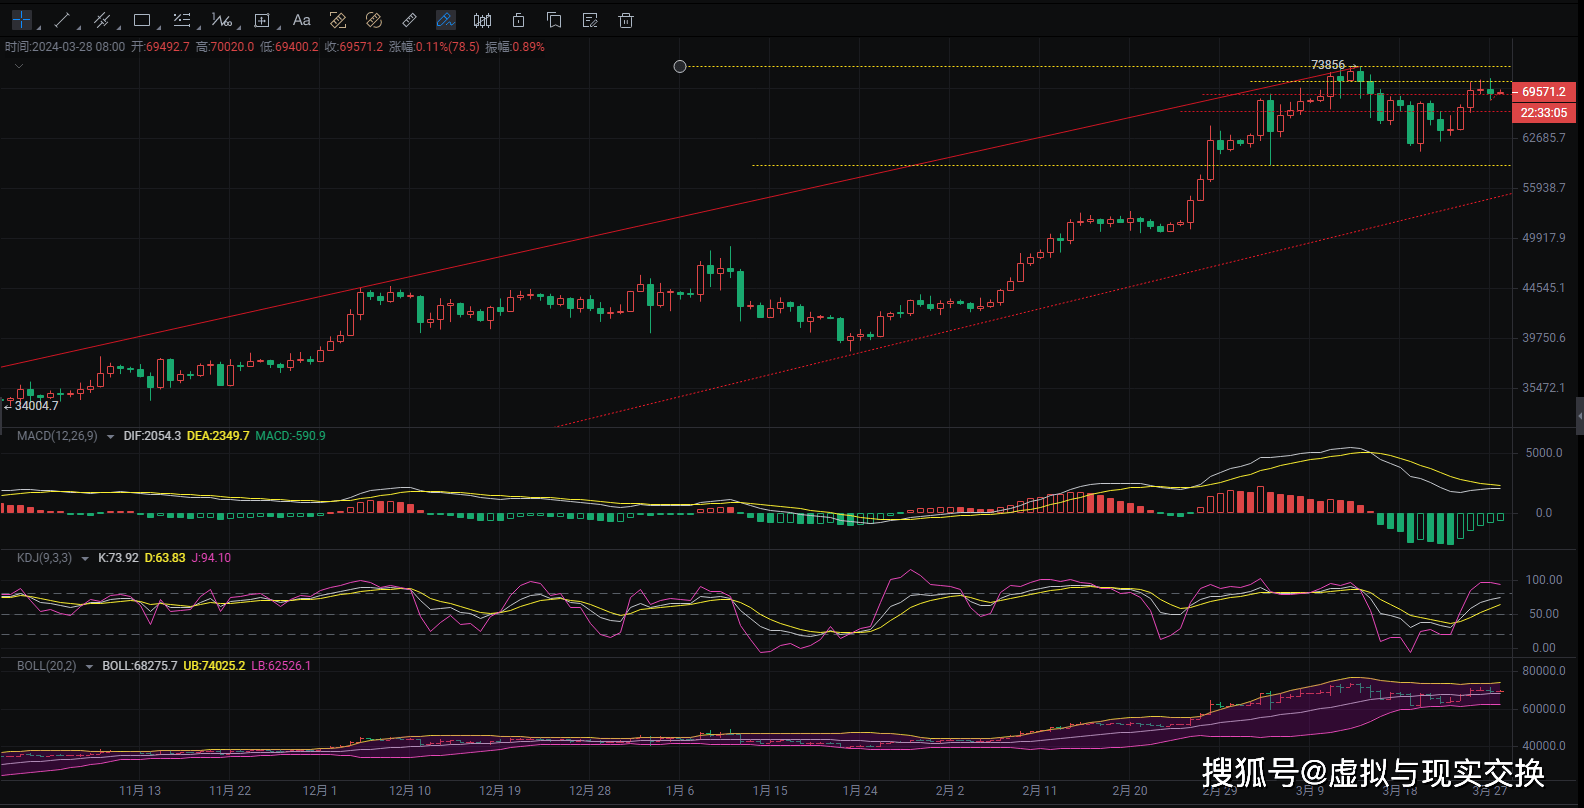
Task: Click the LB:62526.1 lower band value
Action: tap(281, 666)
